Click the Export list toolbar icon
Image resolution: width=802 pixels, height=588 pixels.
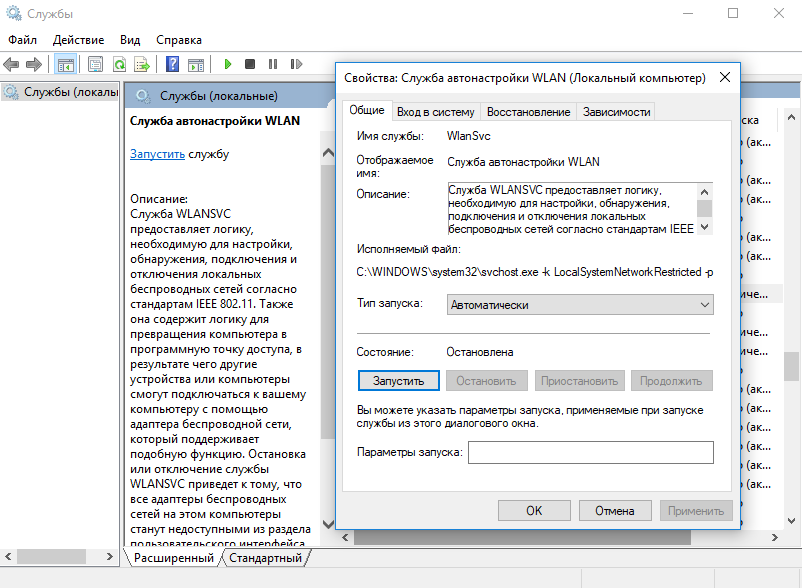point(142,64)
